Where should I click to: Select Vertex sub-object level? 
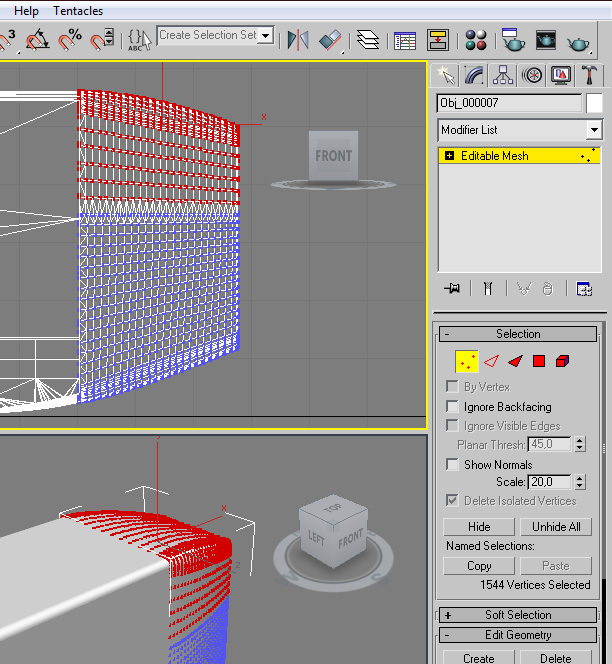[467, 361]
